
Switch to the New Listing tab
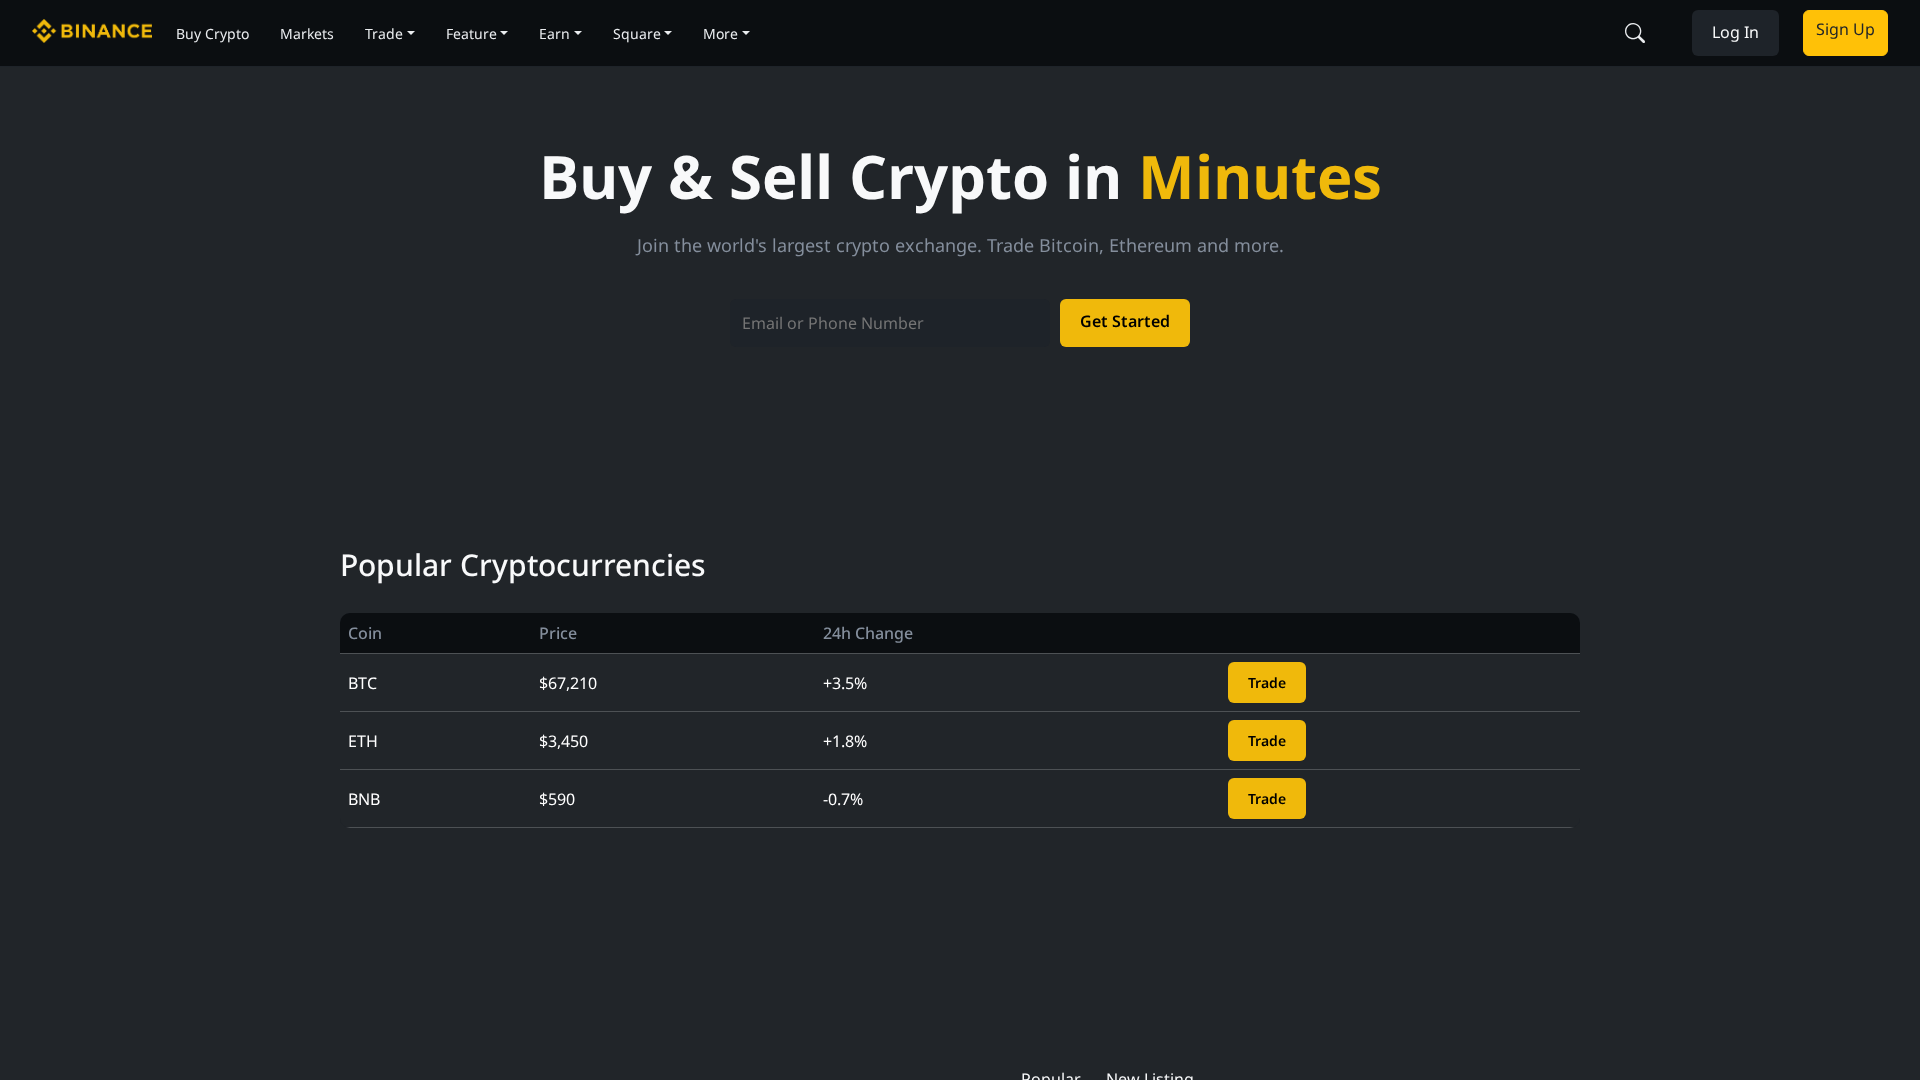tap(1148, 1075)
